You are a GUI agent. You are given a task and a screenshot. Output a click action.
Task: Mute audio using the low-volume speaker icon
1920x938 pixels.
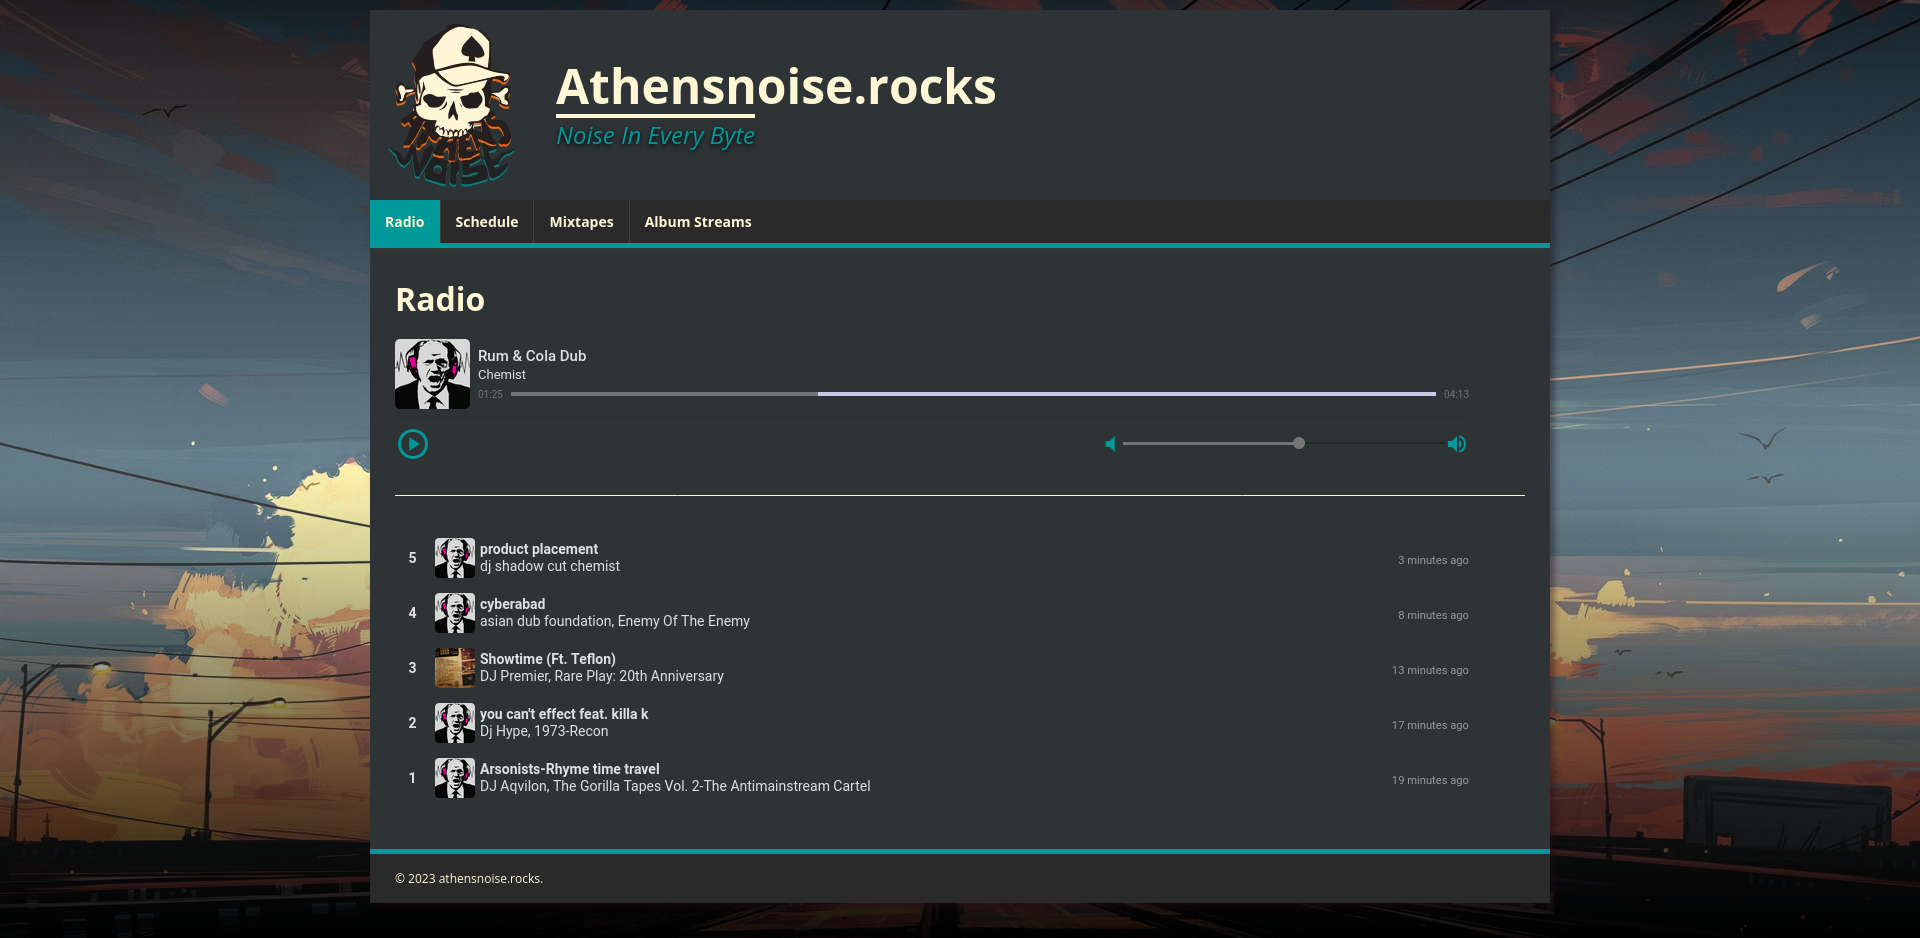pyautogui.click(x=1110, y=444)
